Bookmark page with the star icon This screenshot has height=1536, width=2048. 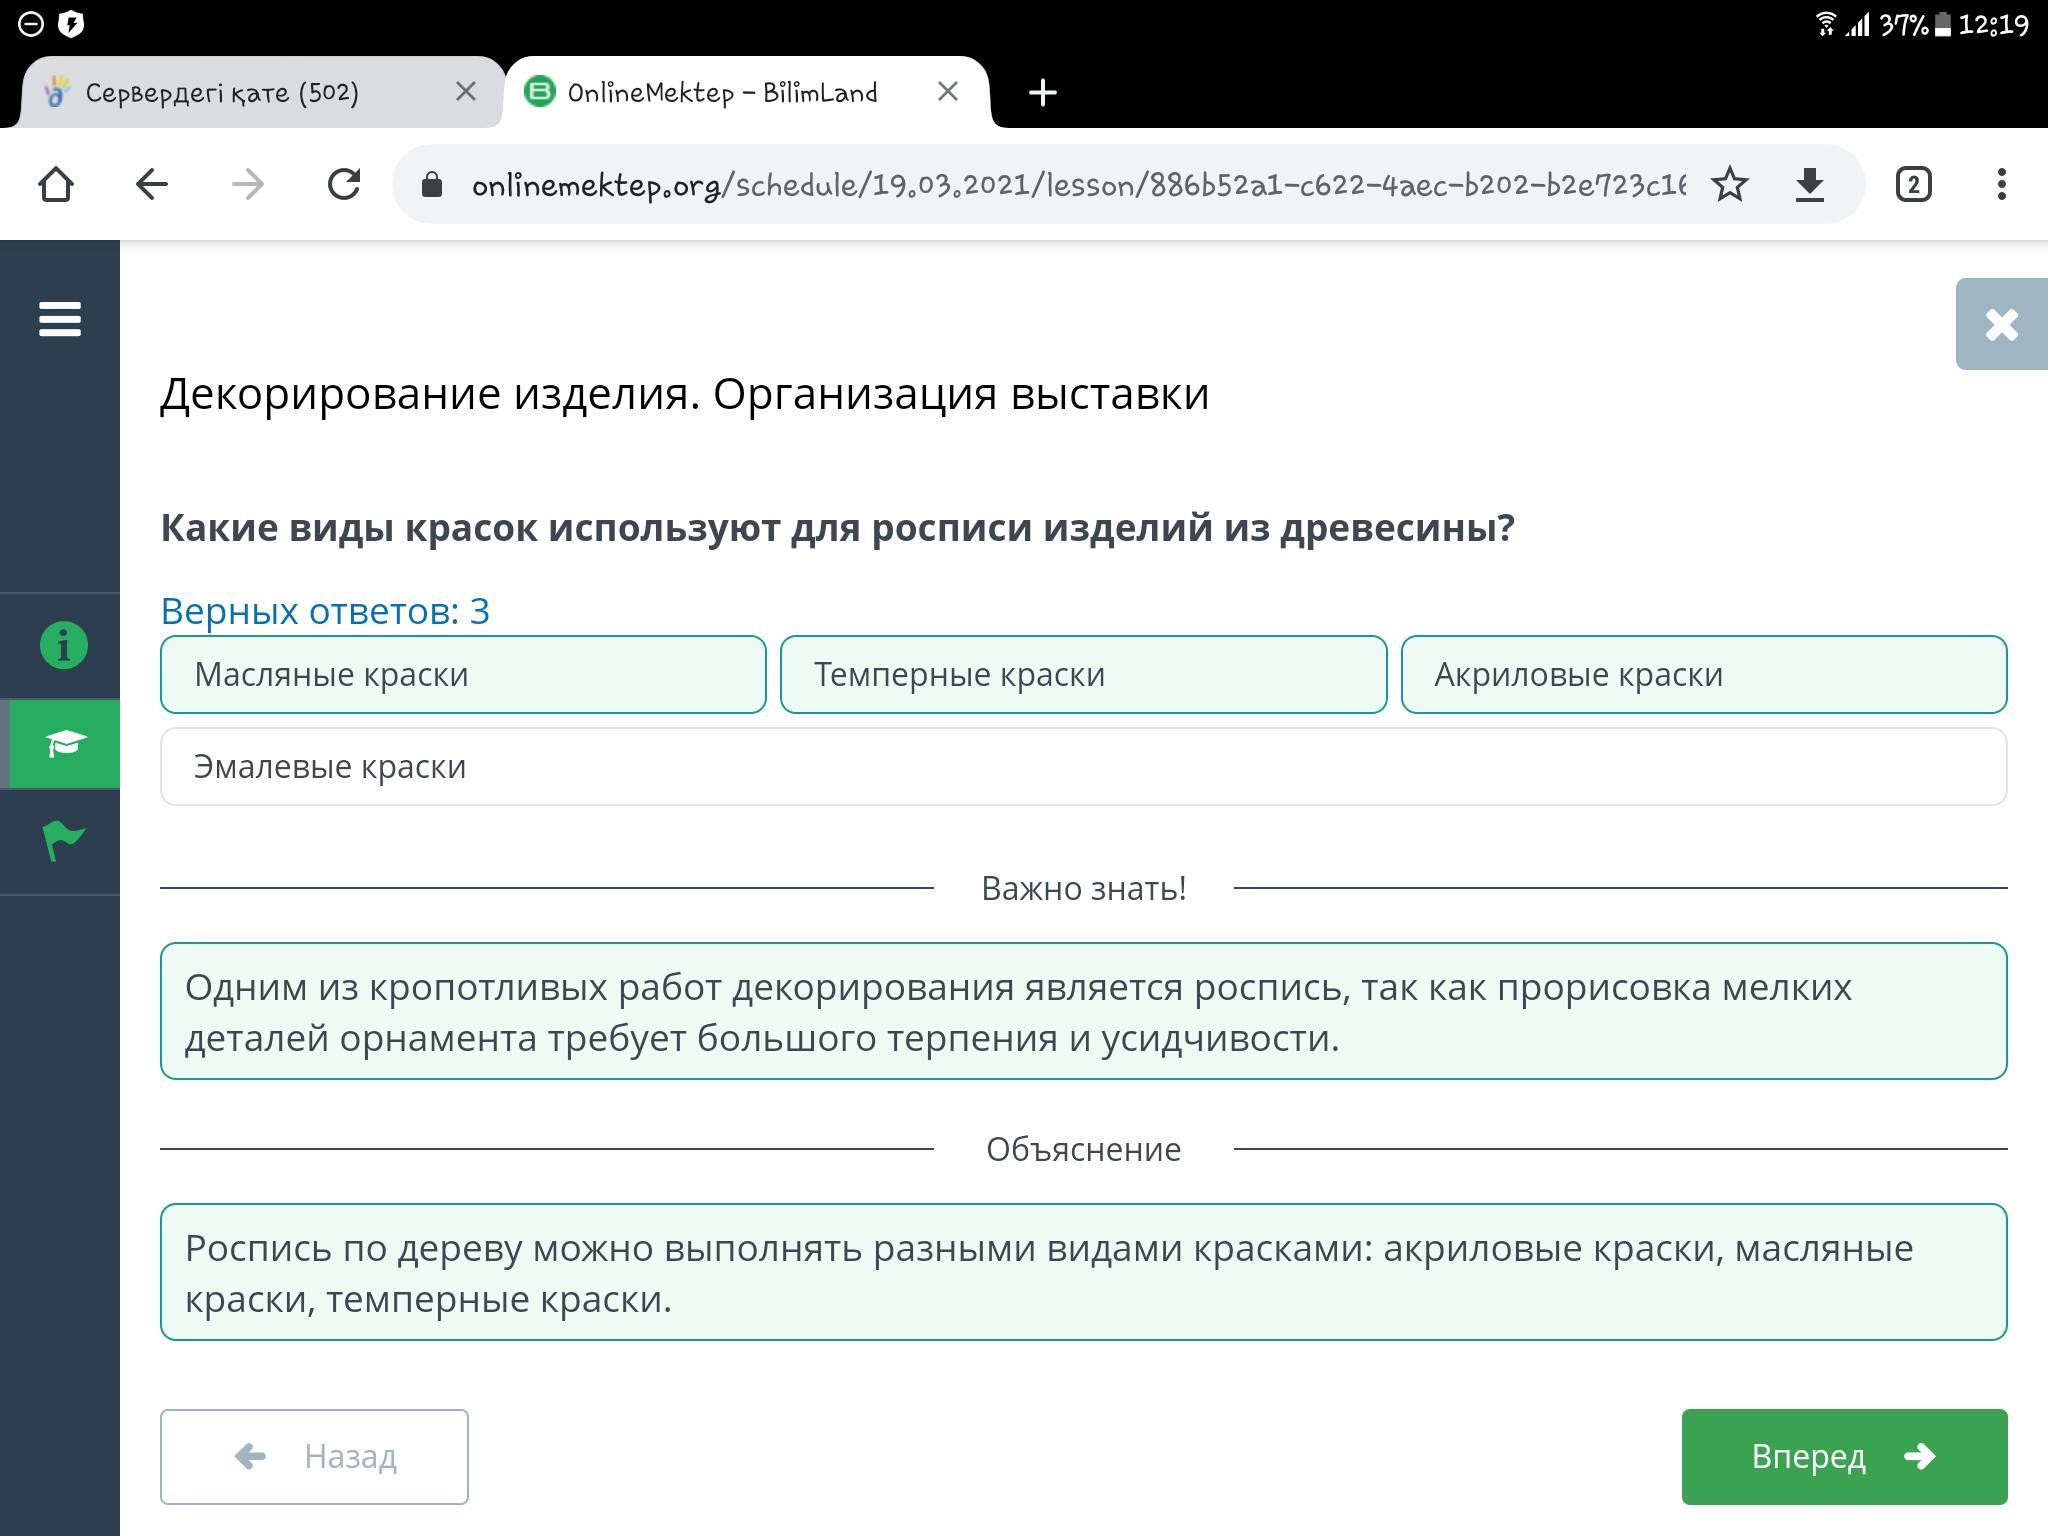(1729, 185)
